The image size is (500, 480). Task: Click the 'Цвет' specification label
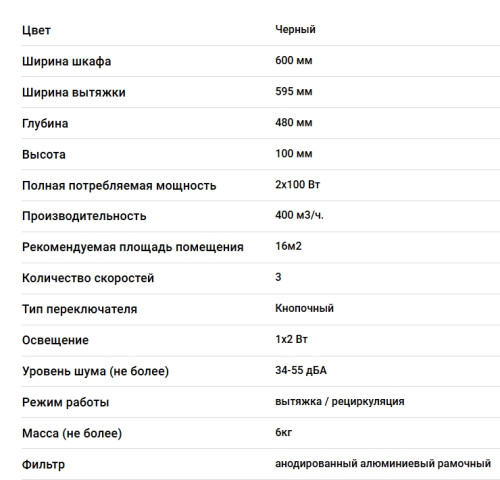[36, 30]
